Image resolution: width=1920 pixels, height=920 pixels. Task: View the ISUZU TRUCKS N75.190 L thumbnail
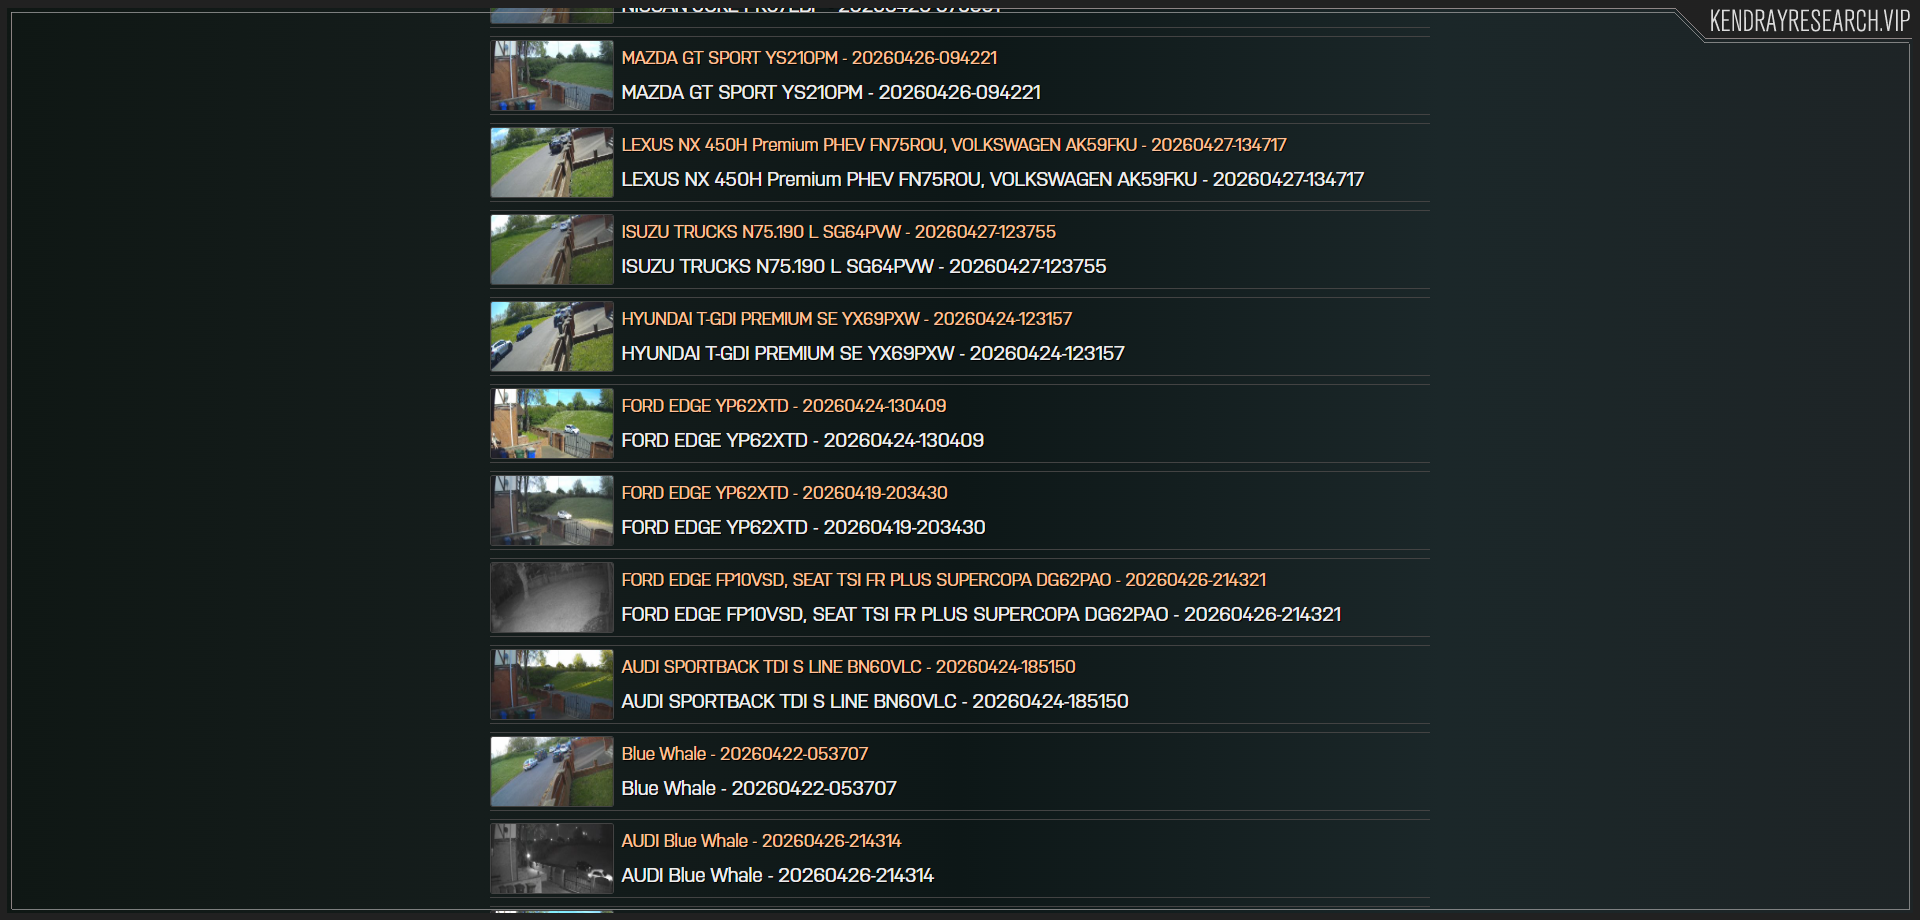pos(552,249)
